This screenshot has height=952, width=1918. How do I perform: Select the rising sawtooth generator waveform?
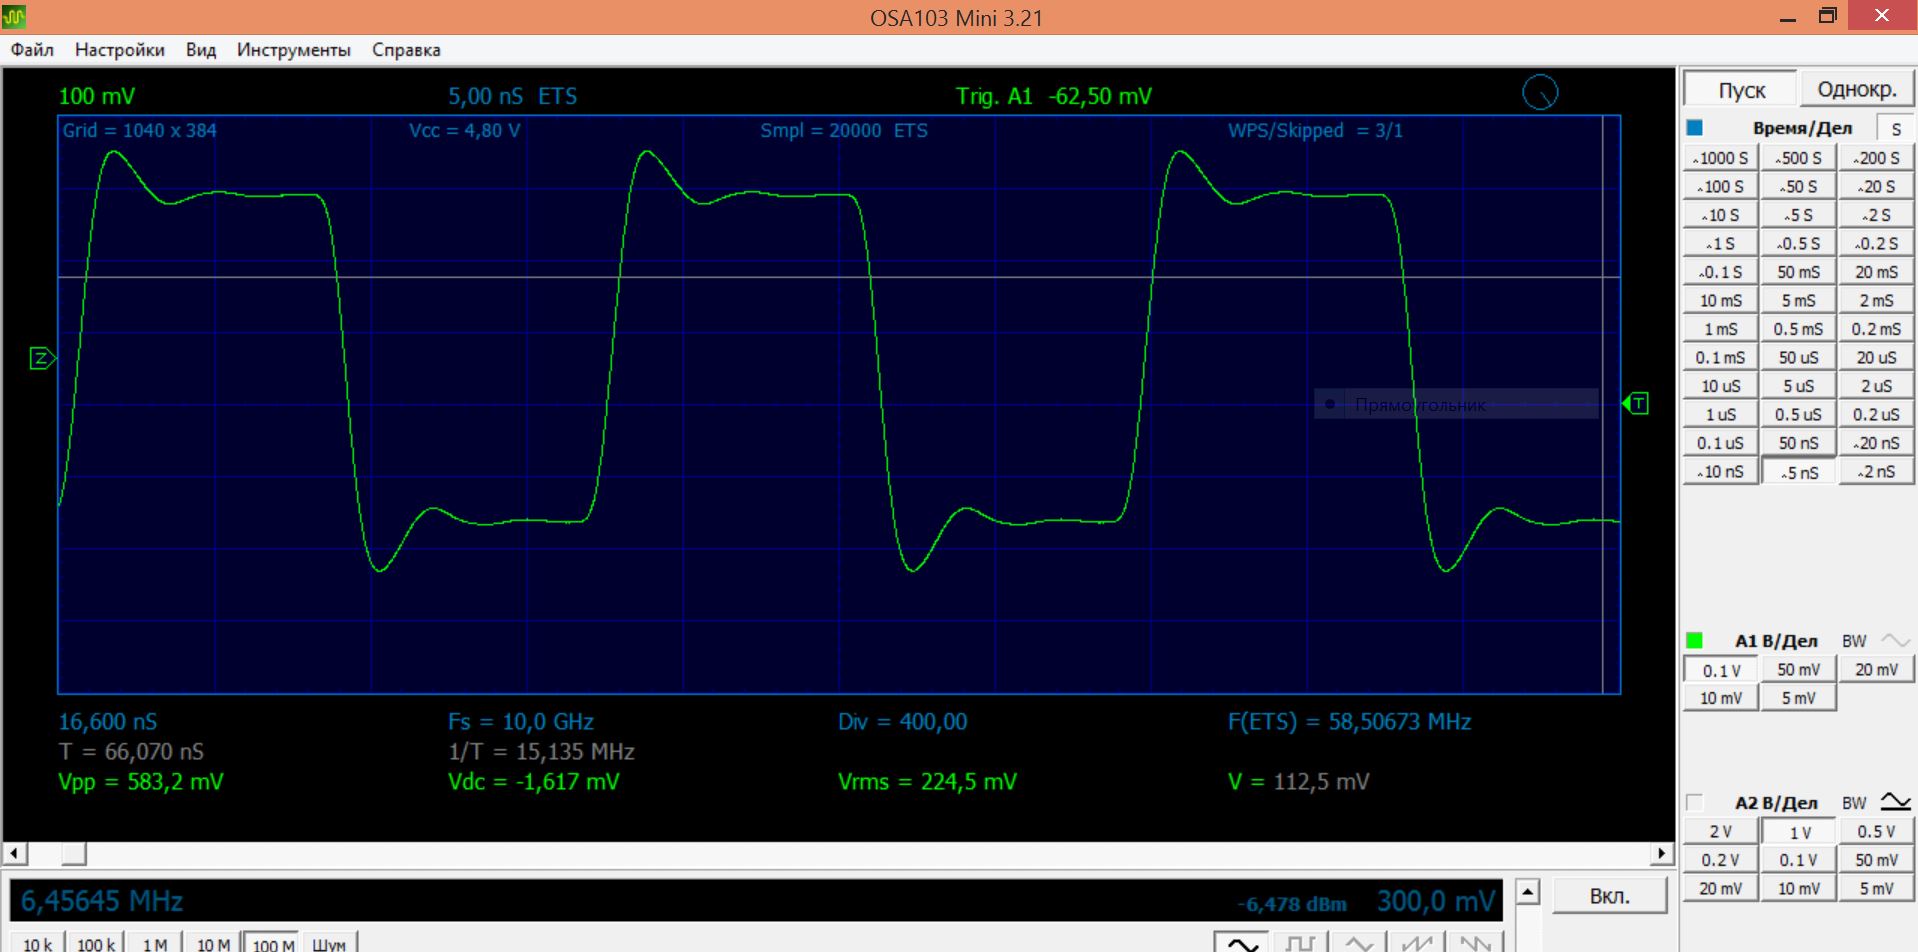tap(1417, 942)
